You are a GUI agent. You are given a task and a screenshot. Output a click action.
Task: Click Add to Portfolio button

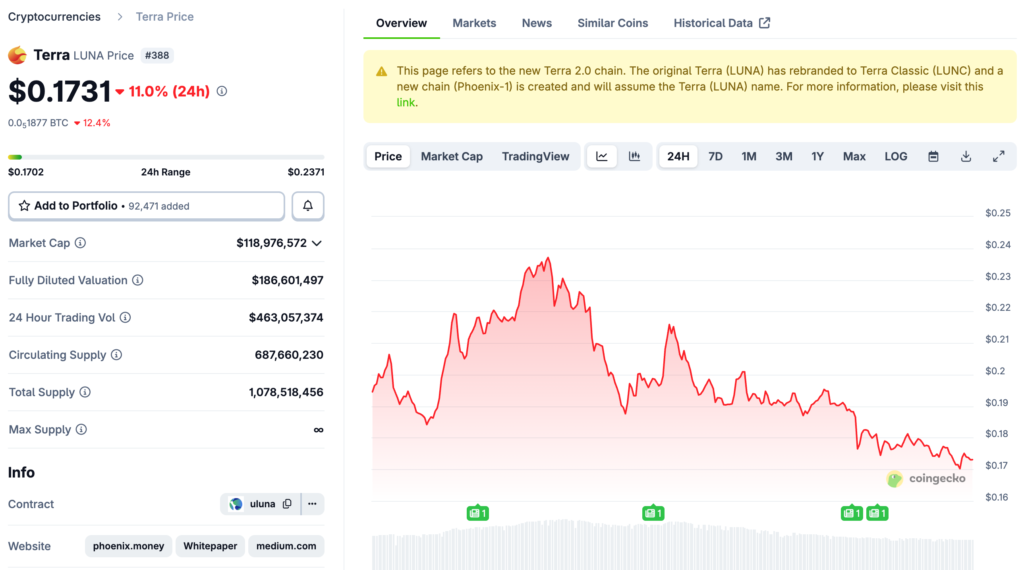[x=147, y=206]
